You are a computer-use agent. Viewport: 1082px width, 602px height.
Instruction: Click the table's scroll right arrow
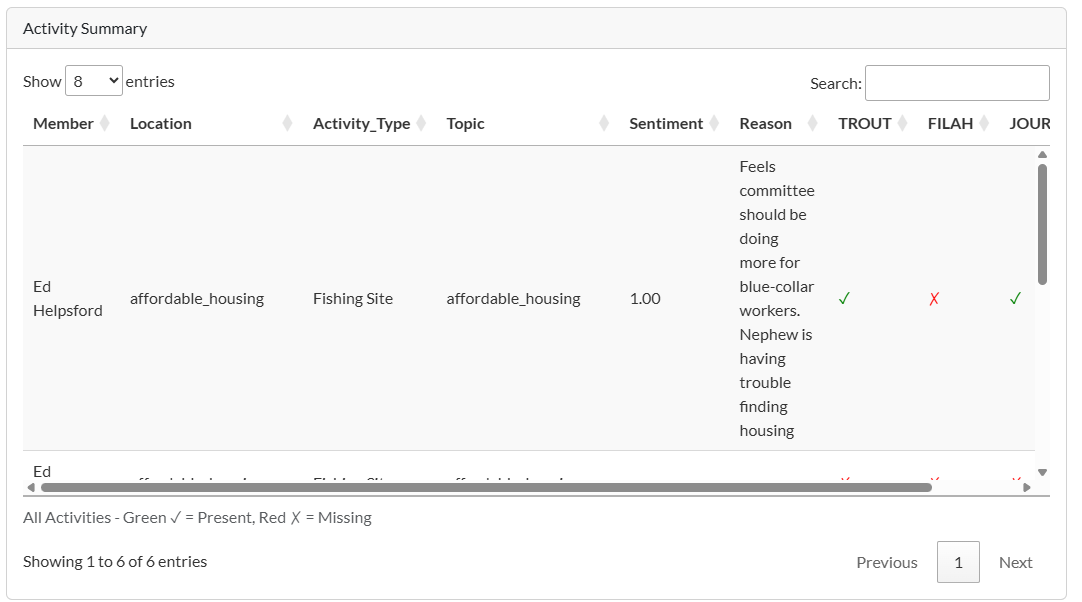[1027, 488]
